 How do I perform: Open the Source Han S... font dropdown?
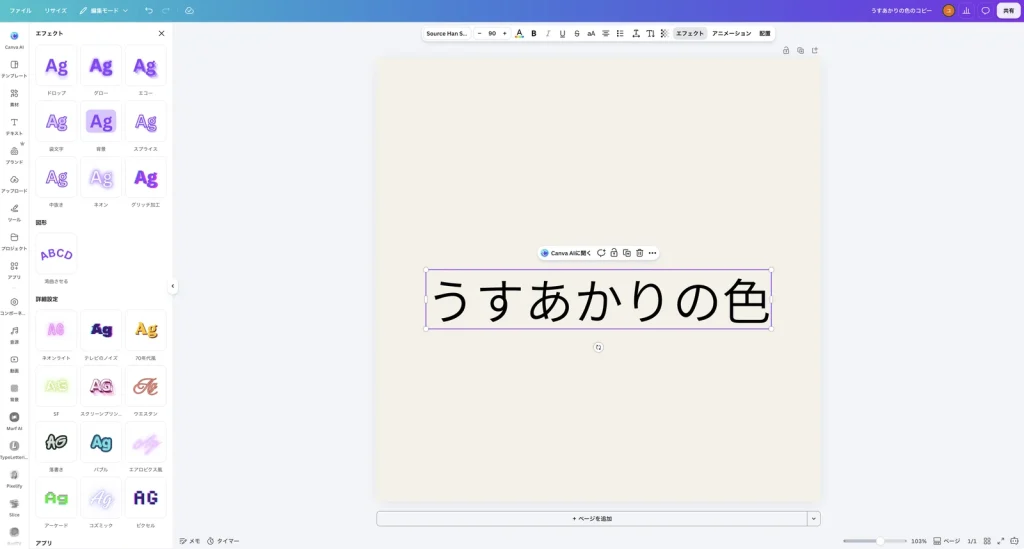[447, 33]
